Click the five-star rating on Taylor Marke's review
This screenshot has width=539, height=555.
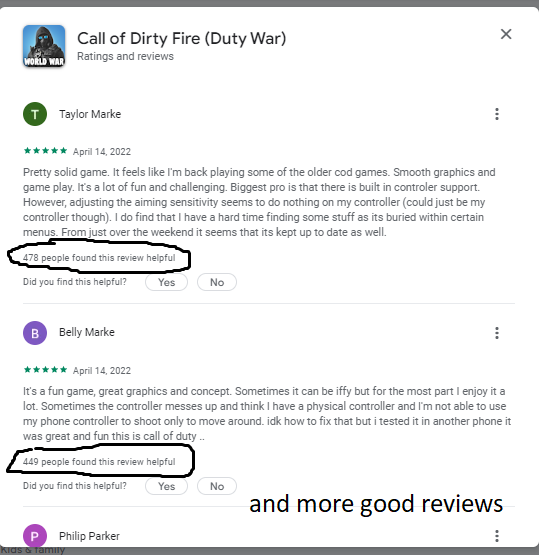pyautogui.click(x=45, y=151)
